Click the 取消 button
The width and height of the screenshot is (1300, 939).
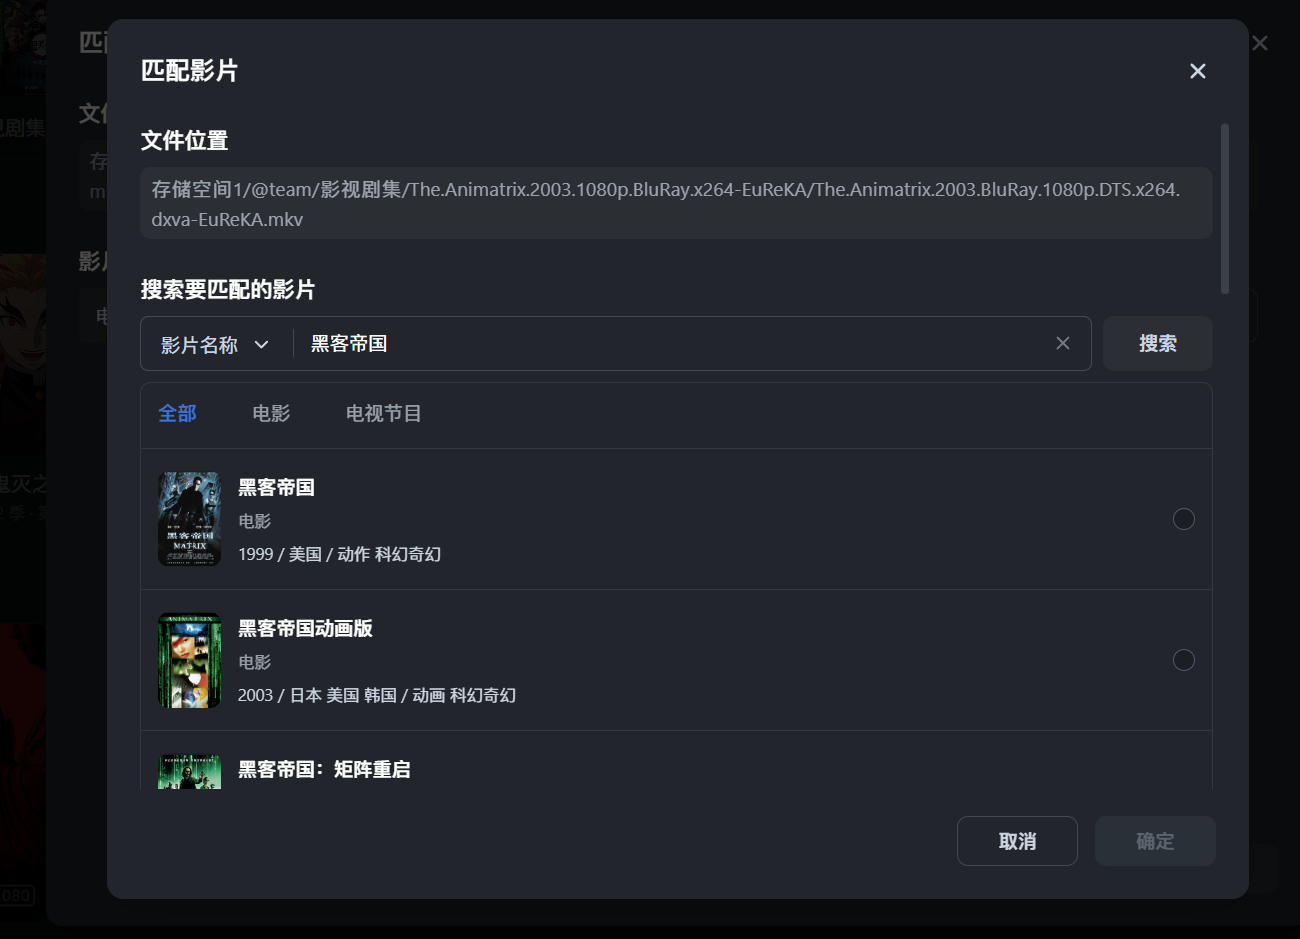[x=1017, y=841]
